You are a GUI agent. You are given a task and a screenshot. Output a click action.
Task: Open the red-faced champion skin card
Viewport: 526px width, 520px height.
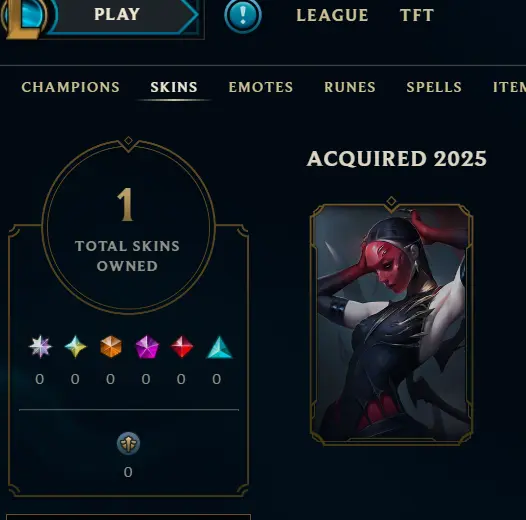point(391,322)
